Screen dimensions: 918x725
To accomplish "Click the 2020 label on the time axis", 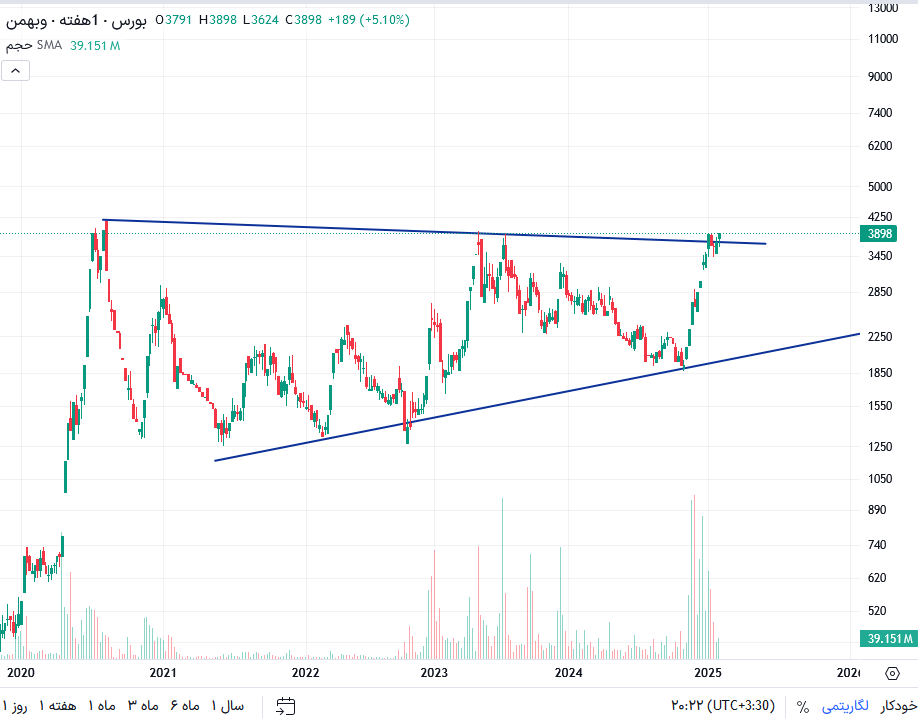I will 20,672.
